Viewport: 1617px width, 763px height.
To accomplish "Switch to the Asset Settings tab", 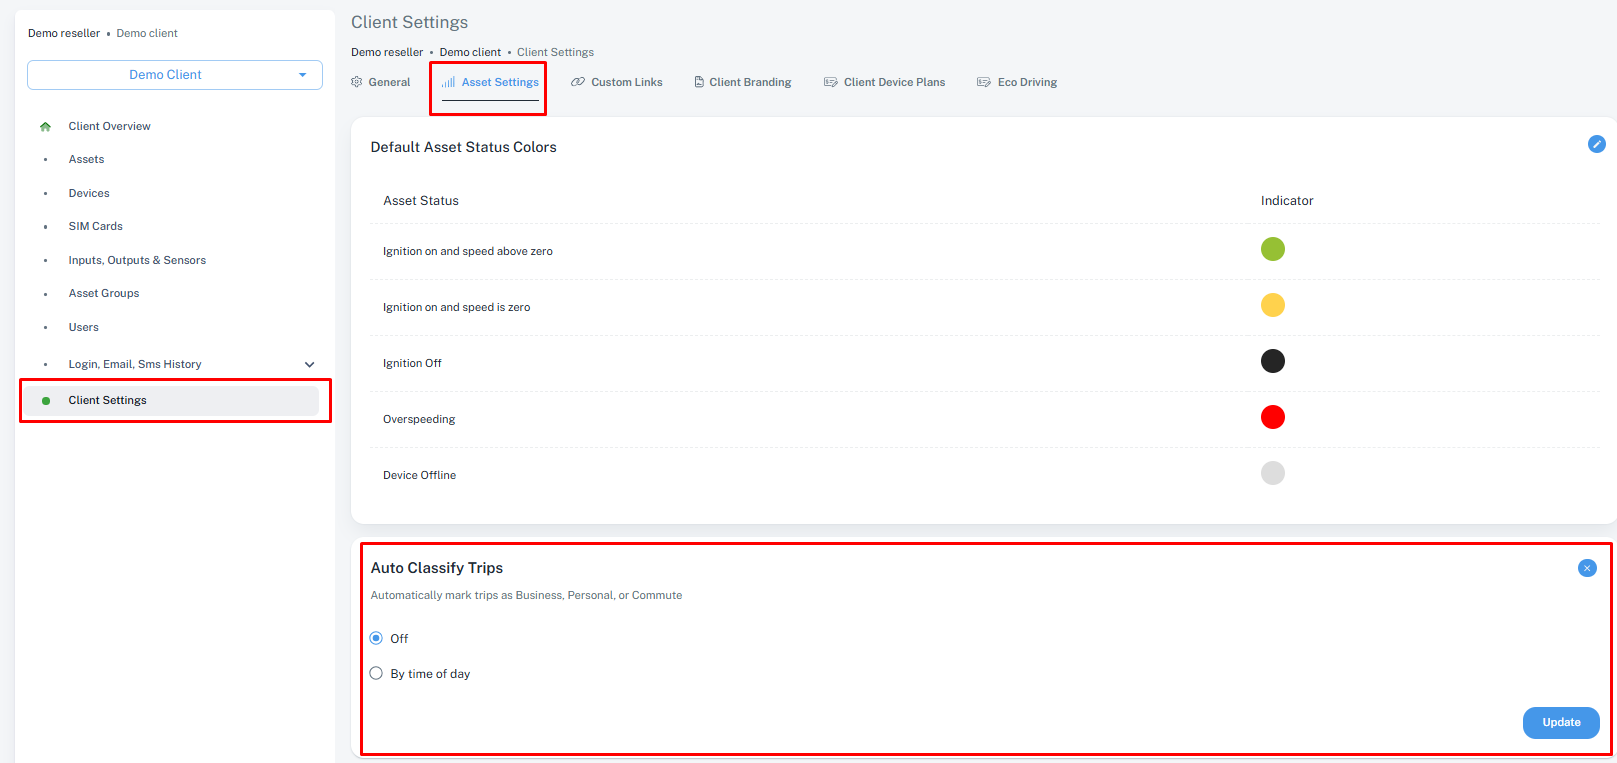I will (x=490, y=82).
